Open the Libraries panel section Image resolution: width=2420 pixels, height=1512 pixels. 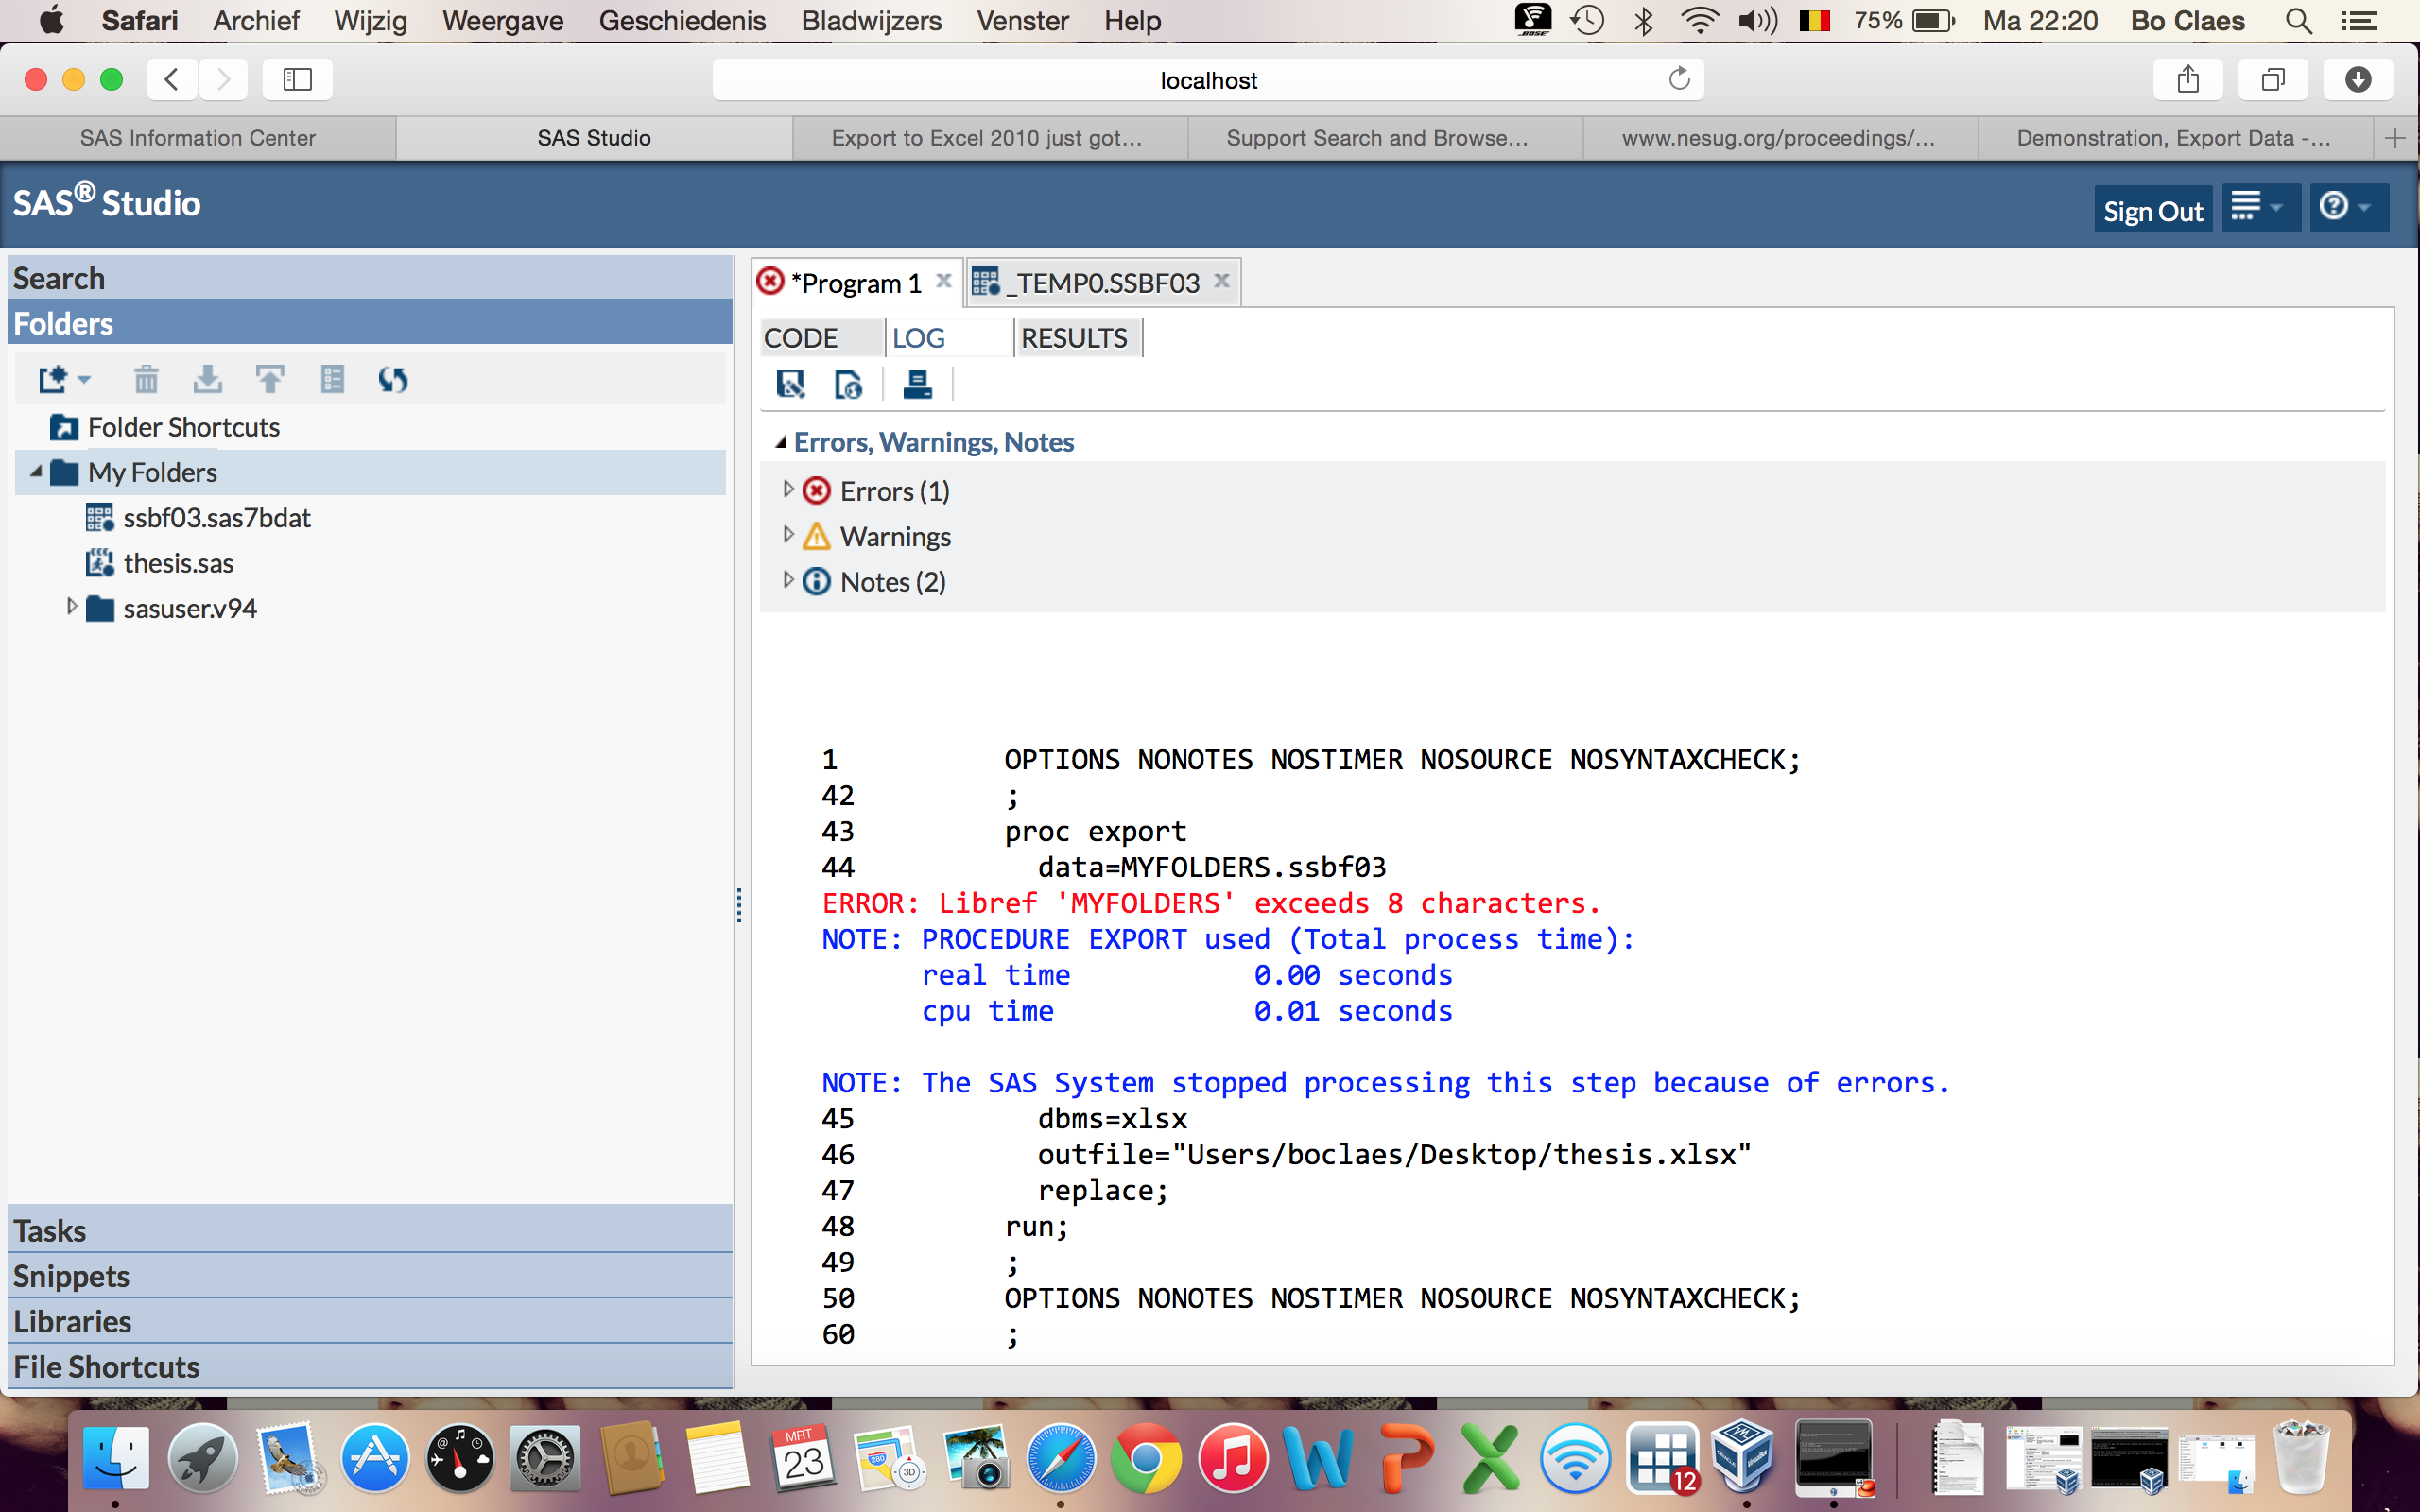tap(370, 1321)
